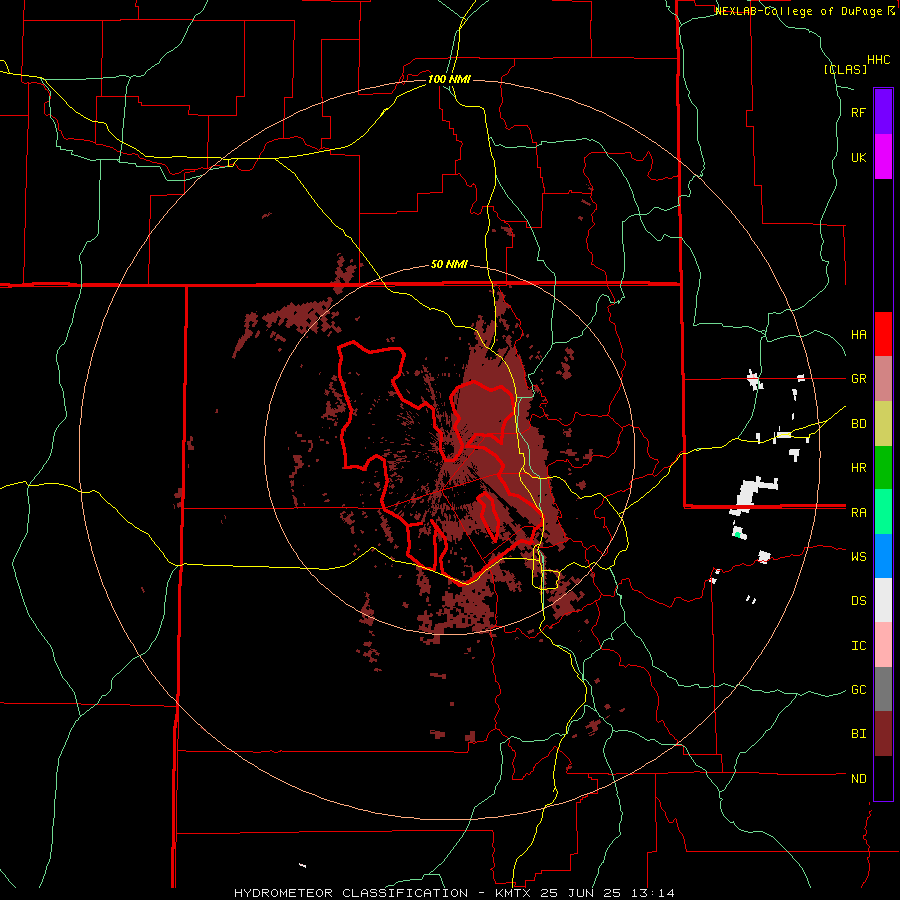900x900 pixels.
Task: Click the RA legend label
Action: pyautogui.click(x=858, y=512)
